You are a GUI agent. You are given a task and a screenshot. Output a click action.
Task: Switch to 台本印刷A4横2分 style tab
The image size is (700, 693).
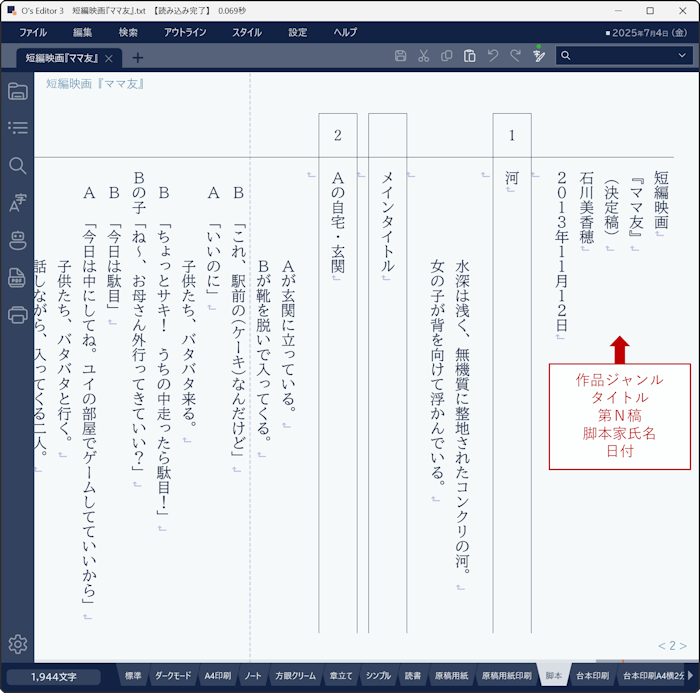tap(653, 676)
